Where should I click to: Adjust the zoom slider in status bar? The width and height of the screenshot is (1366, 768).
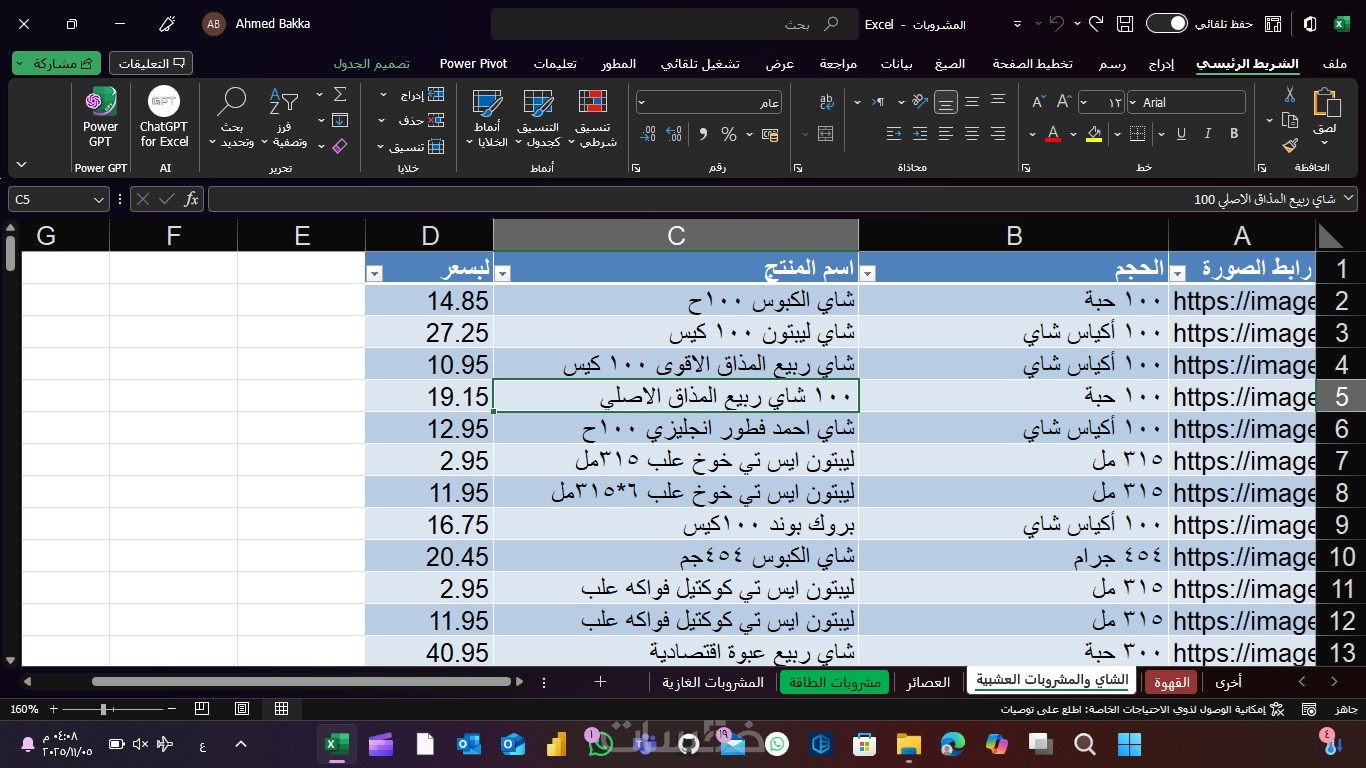[x=104, y=709]
